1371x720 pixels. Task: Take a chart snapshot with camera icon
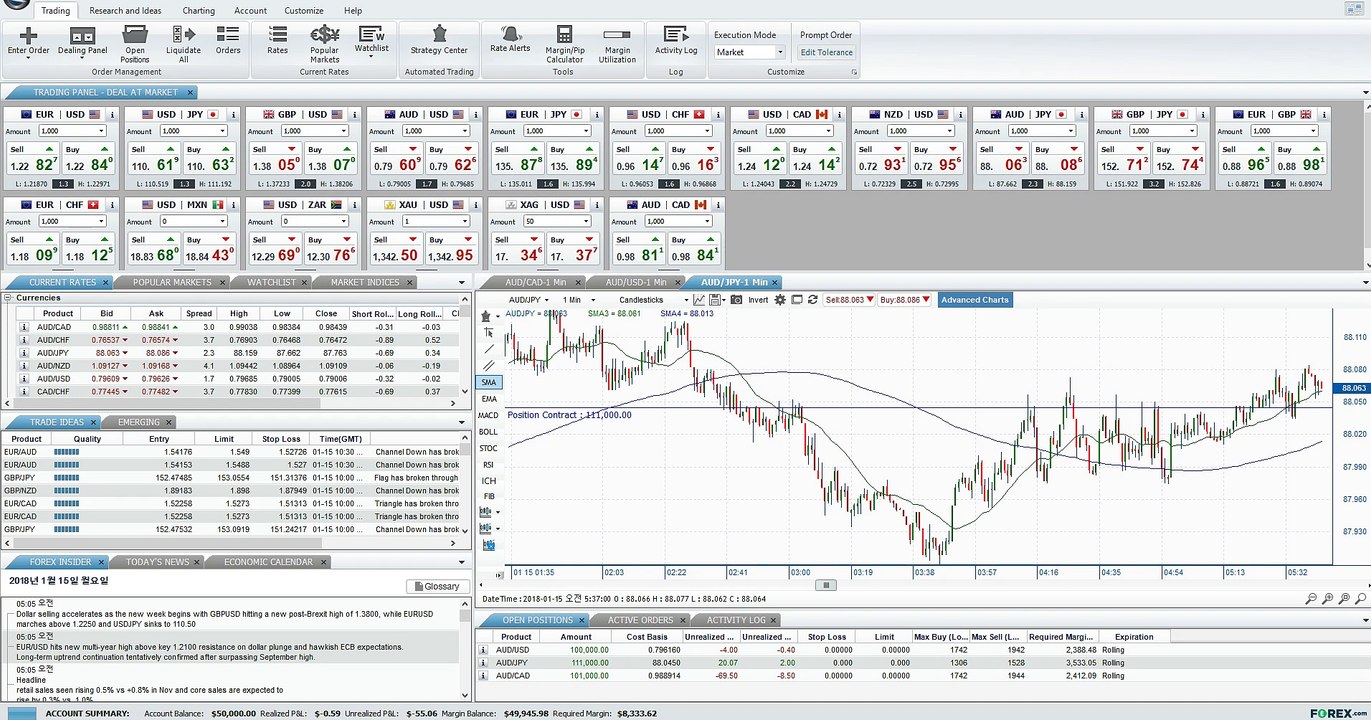tap(736, 300)
